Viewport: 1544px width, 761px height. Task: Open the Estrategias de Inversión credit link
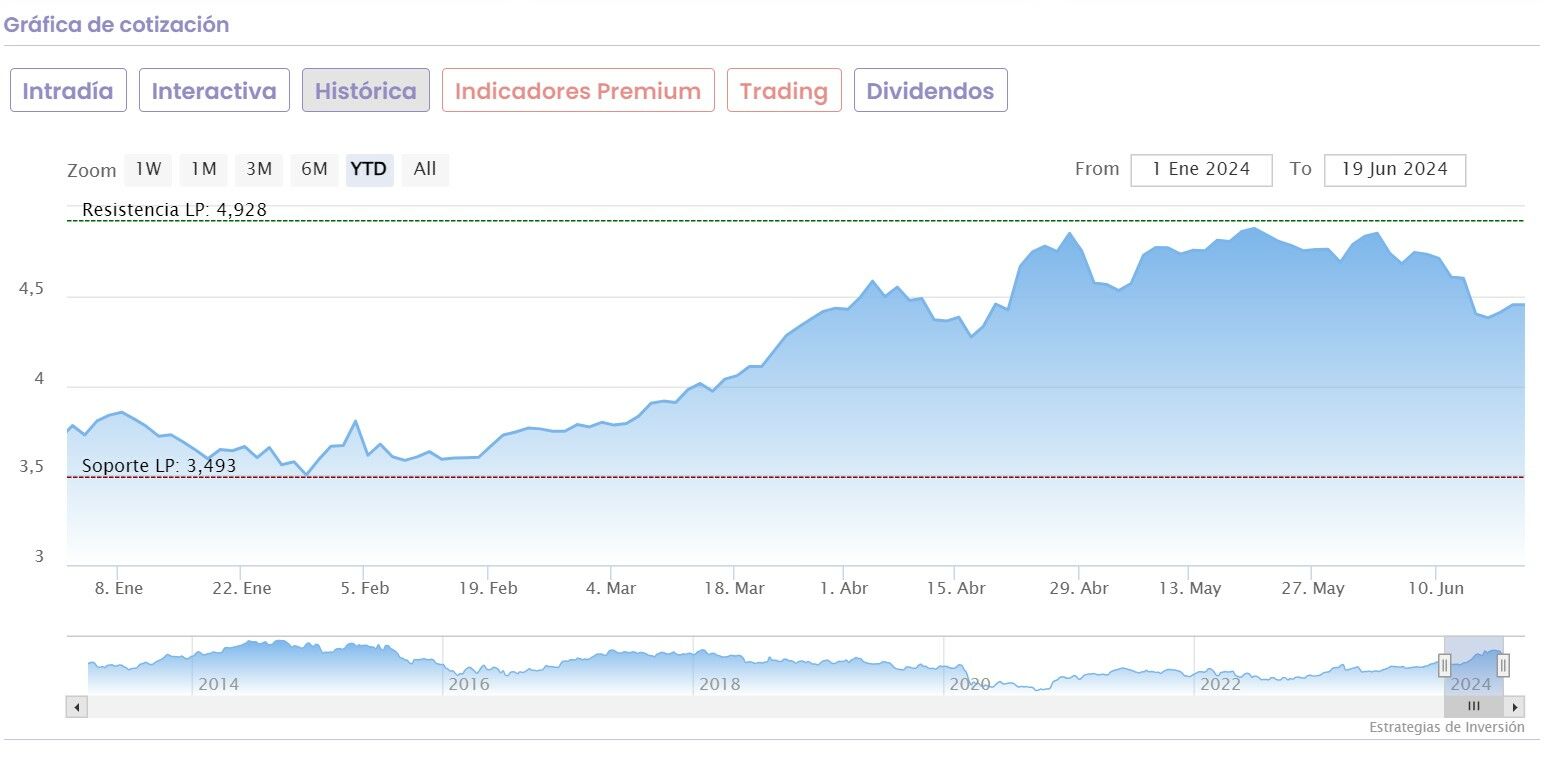[1446, 727]
